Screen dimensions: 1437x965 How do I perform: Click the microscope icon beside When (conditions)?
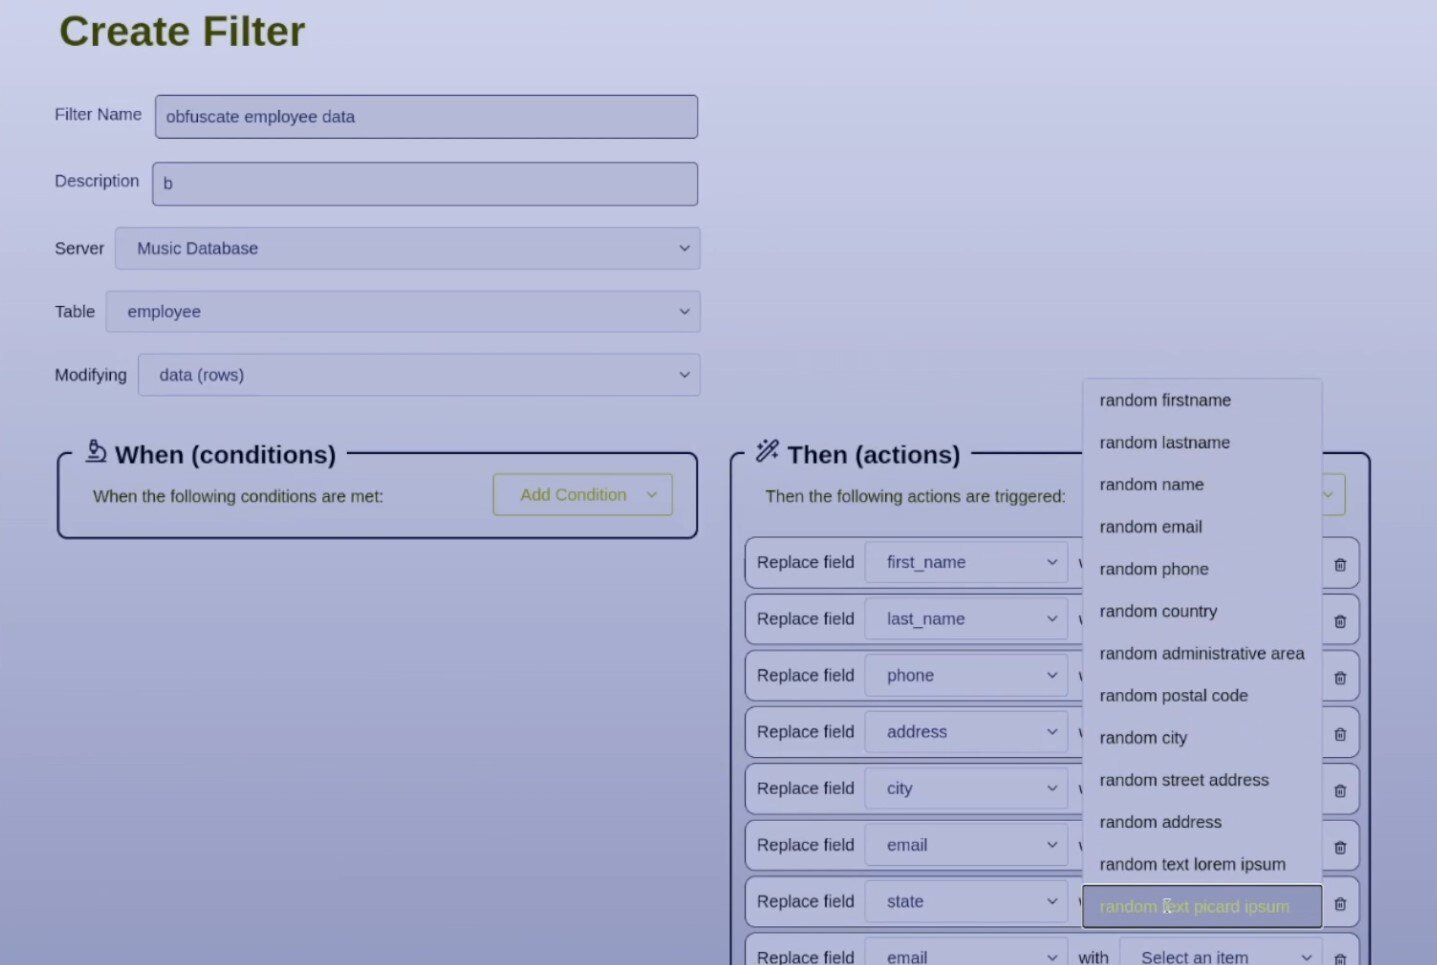(96, 452)
